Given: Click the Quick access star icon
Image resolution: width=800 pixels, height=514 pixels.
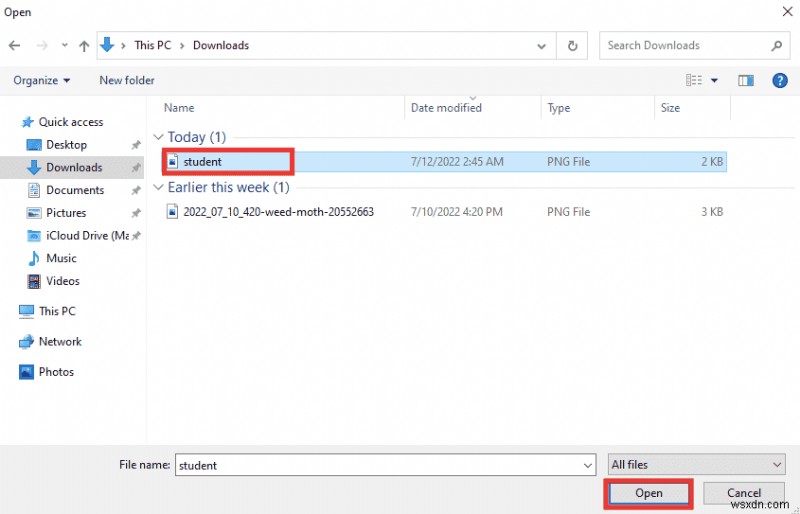Looking at the screenshot, I should [27, 122].
